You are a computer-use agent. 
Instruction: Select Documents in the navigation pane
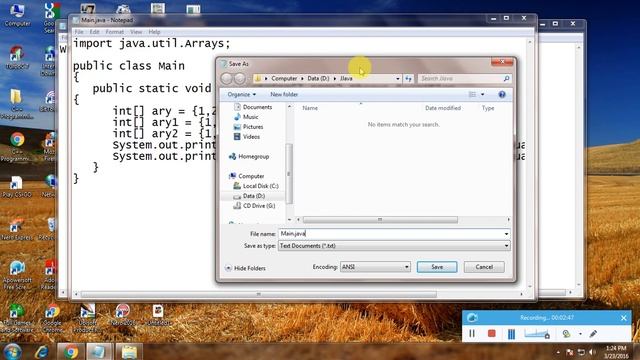(257, 107)
